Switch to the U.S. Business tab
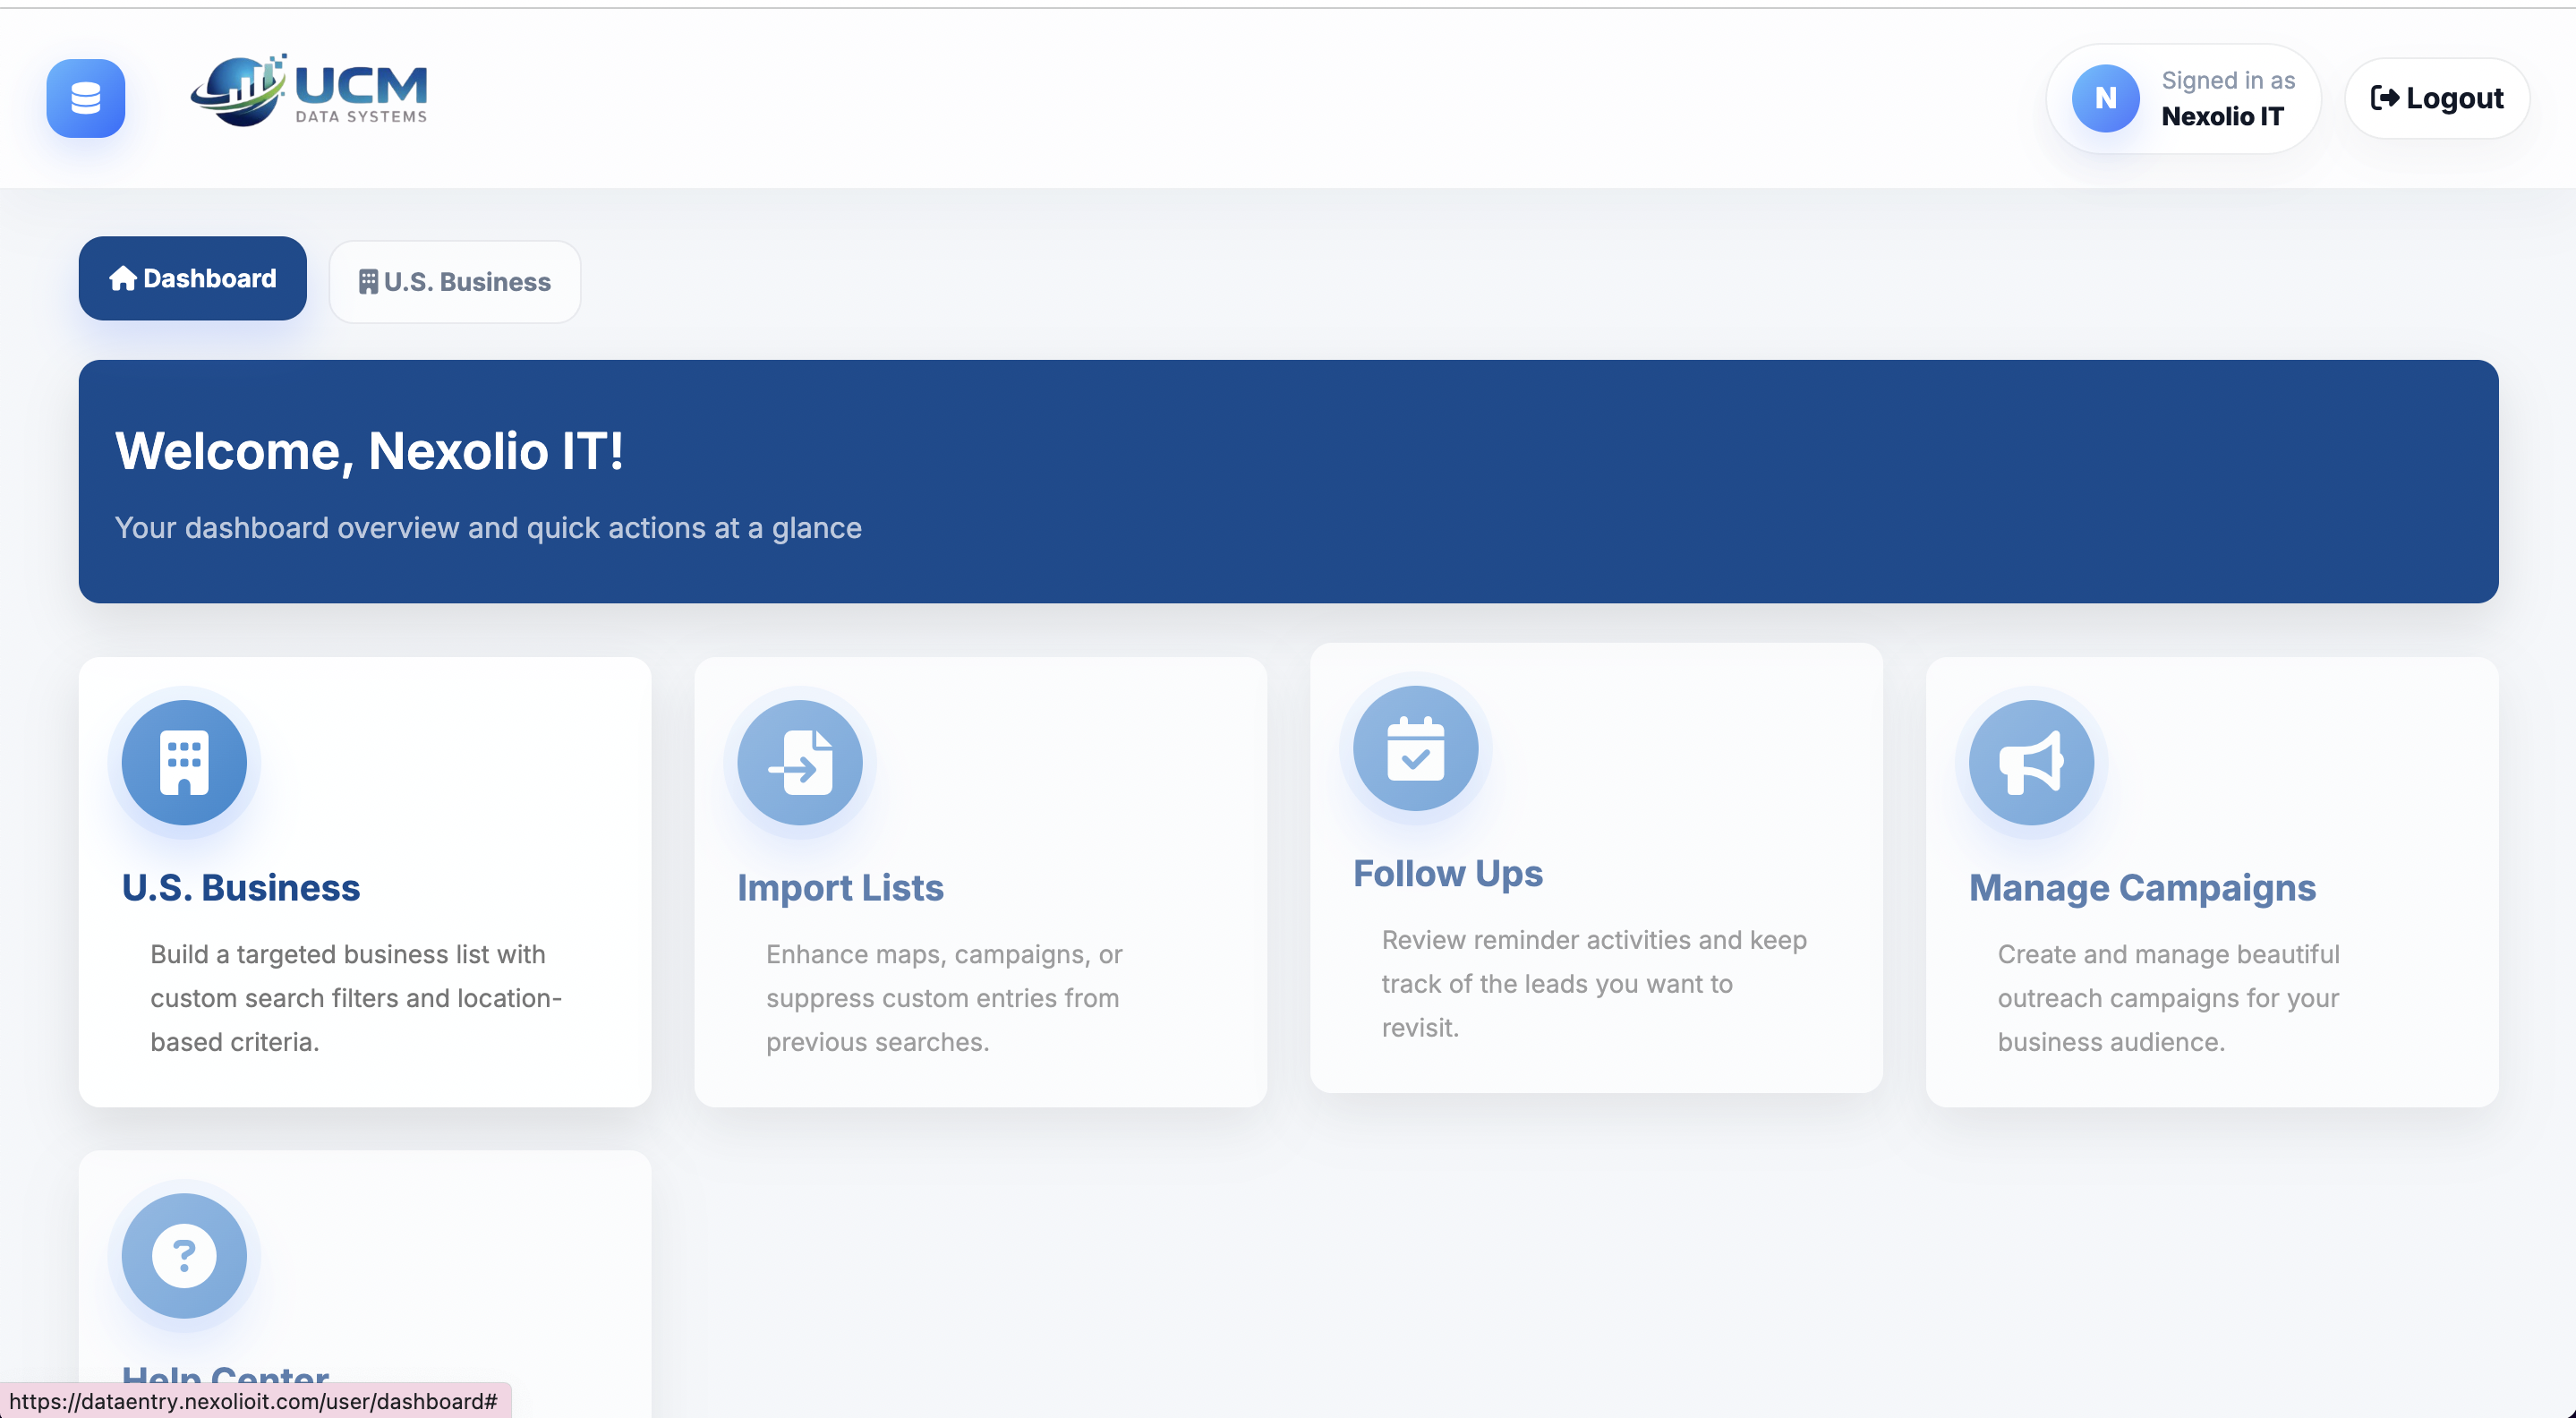 click(x=455, y=282)
